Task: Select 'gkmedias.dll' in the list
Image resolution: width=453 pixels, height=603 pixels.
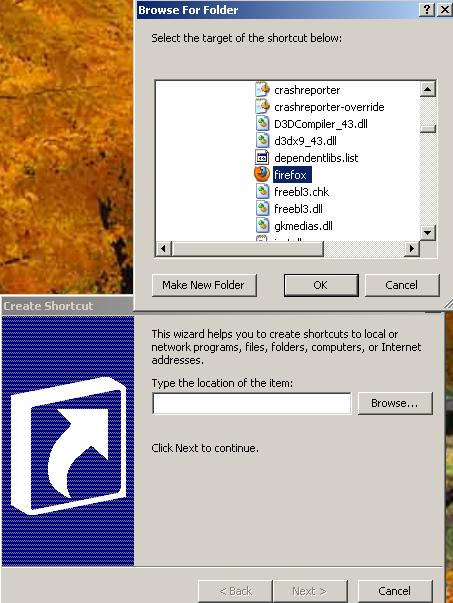Action: pyautogui.click(x=303, y=226)
